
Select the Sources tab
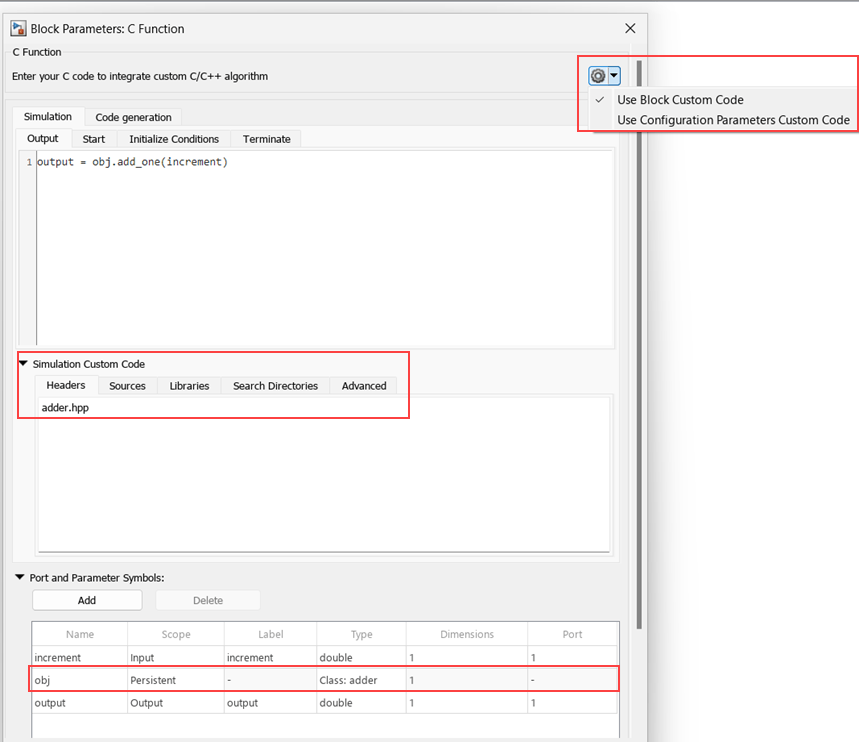[x=127, y=386]
